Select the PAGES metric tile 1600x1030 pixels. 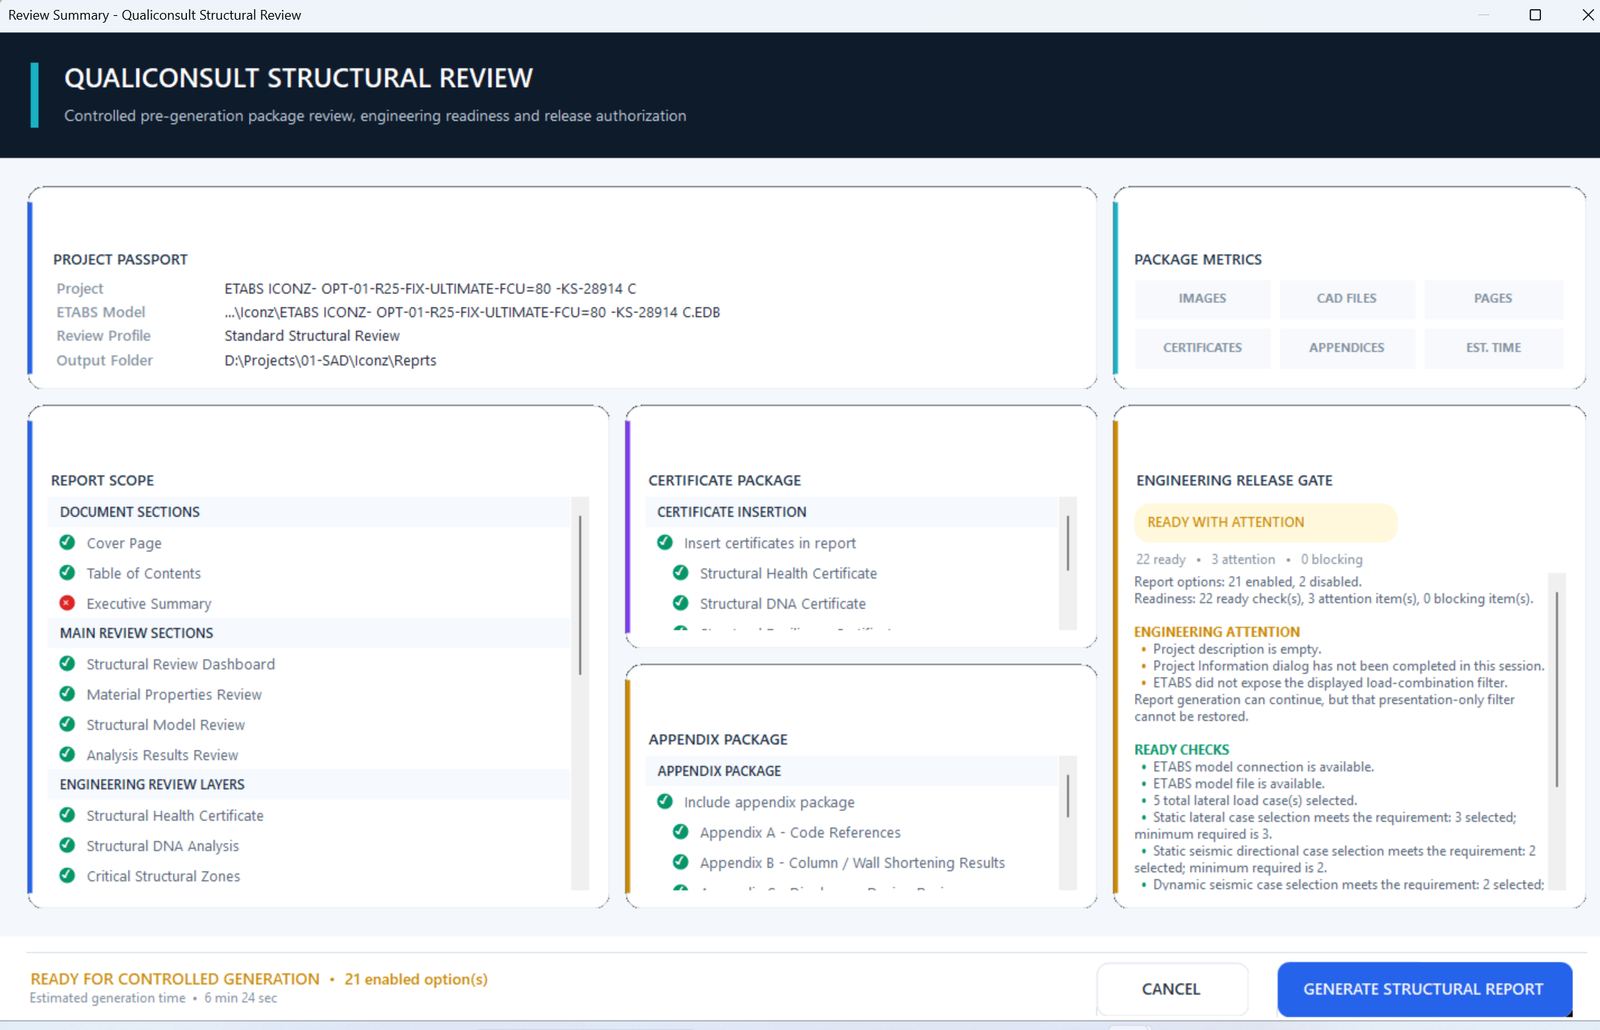[1493, 298]
